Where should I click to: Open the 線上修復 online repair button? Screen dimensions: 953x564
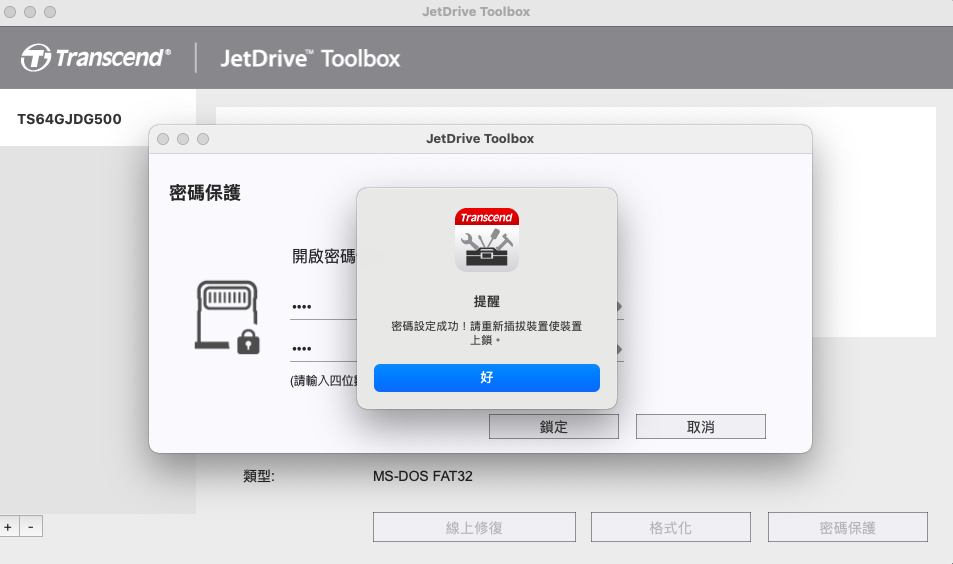[474, 527]
